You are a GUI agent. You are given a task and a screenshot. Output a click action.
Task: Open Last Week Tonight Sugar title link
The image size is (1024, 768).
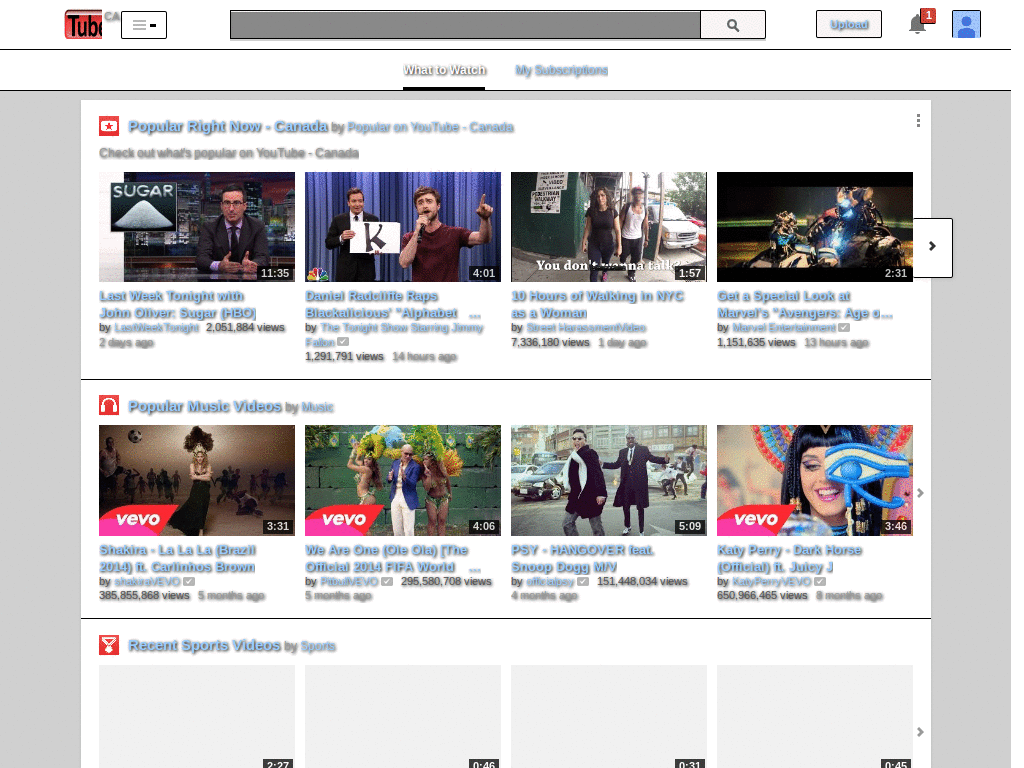point(178,305)
